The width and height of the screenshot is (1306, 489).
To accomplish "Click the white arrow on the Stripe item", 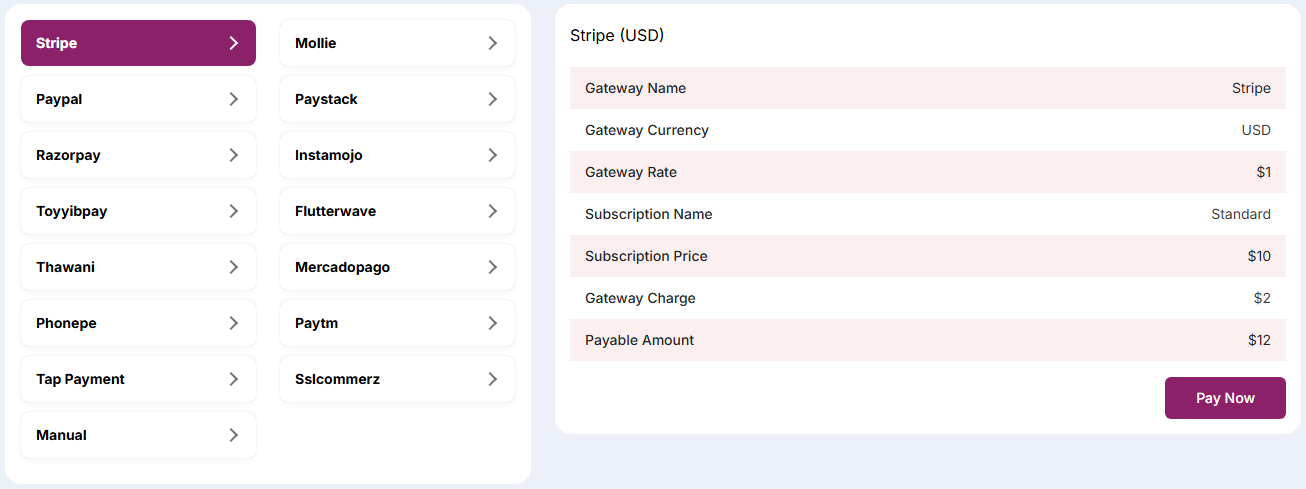I will coord(233,43).
